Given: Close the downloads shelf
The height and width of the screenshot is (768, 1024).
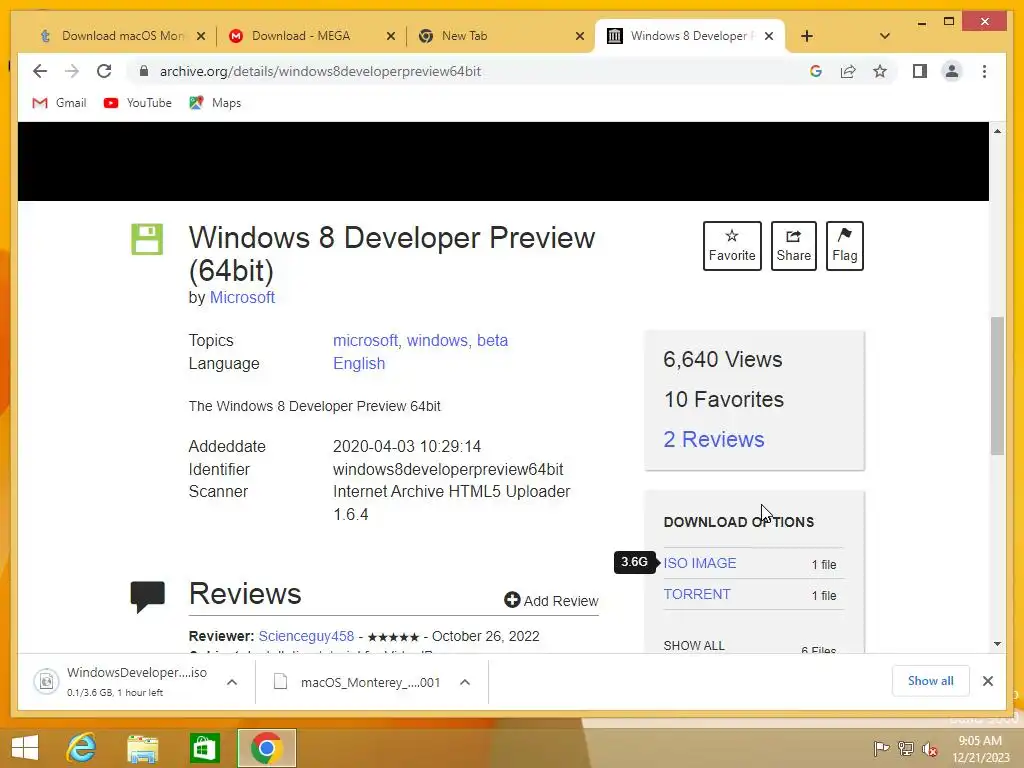Looking at the screenshot, I should 987,681.
